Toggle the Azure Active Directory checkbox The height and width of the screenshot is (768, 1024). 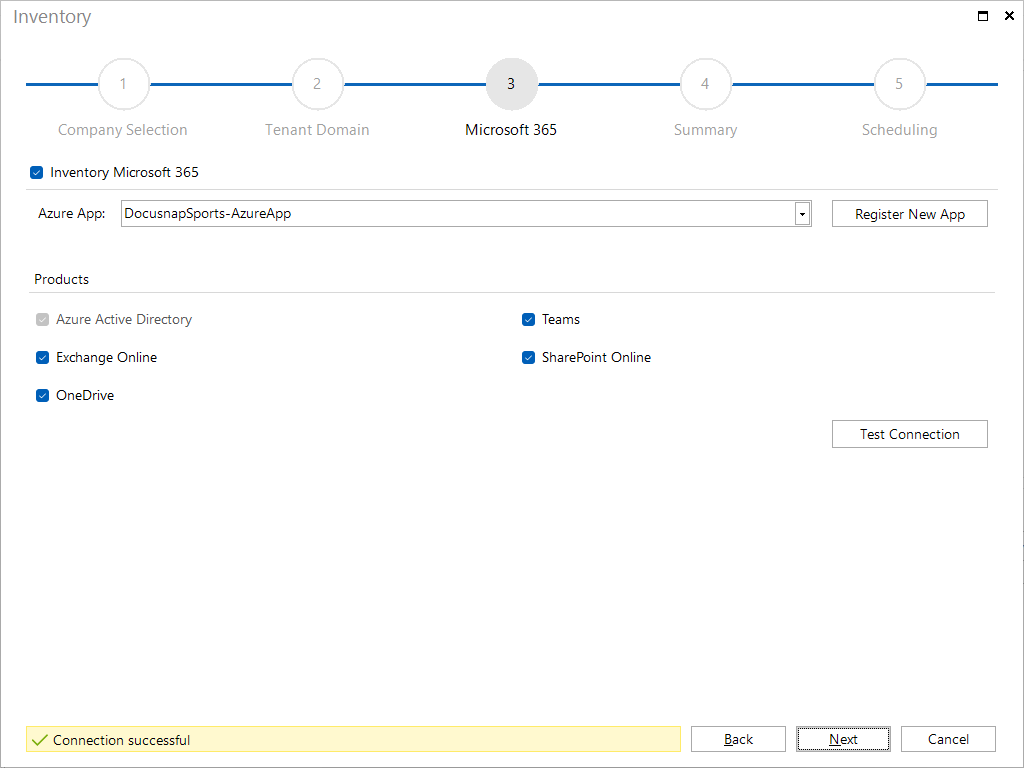(42, 319)
